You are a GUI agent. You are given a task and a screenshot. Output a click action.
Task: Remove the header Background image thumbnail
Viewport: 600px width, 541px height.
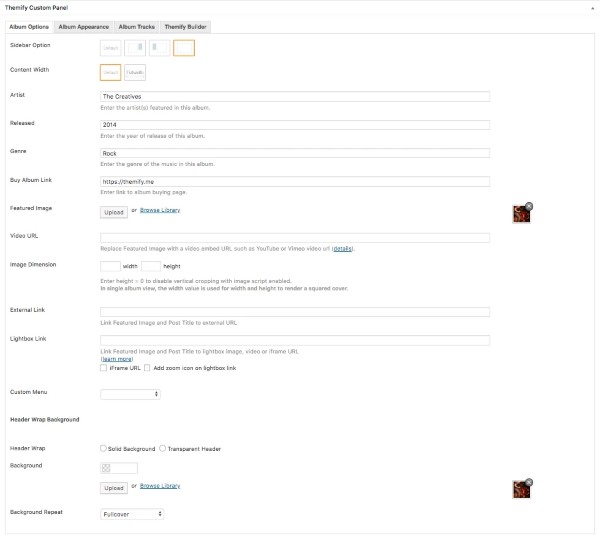(529, 481)
